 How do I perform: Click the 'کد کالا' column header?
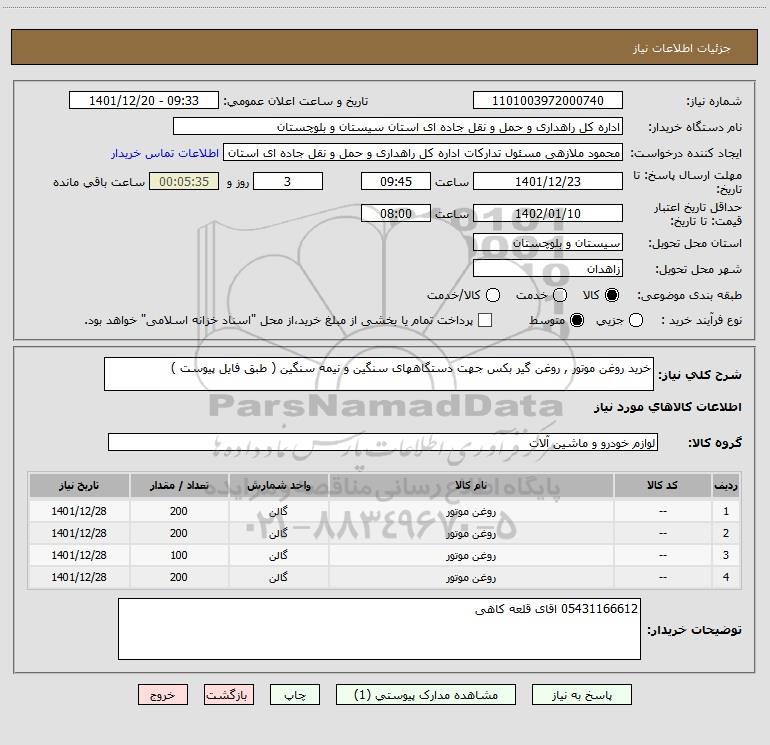click(662, 485)
